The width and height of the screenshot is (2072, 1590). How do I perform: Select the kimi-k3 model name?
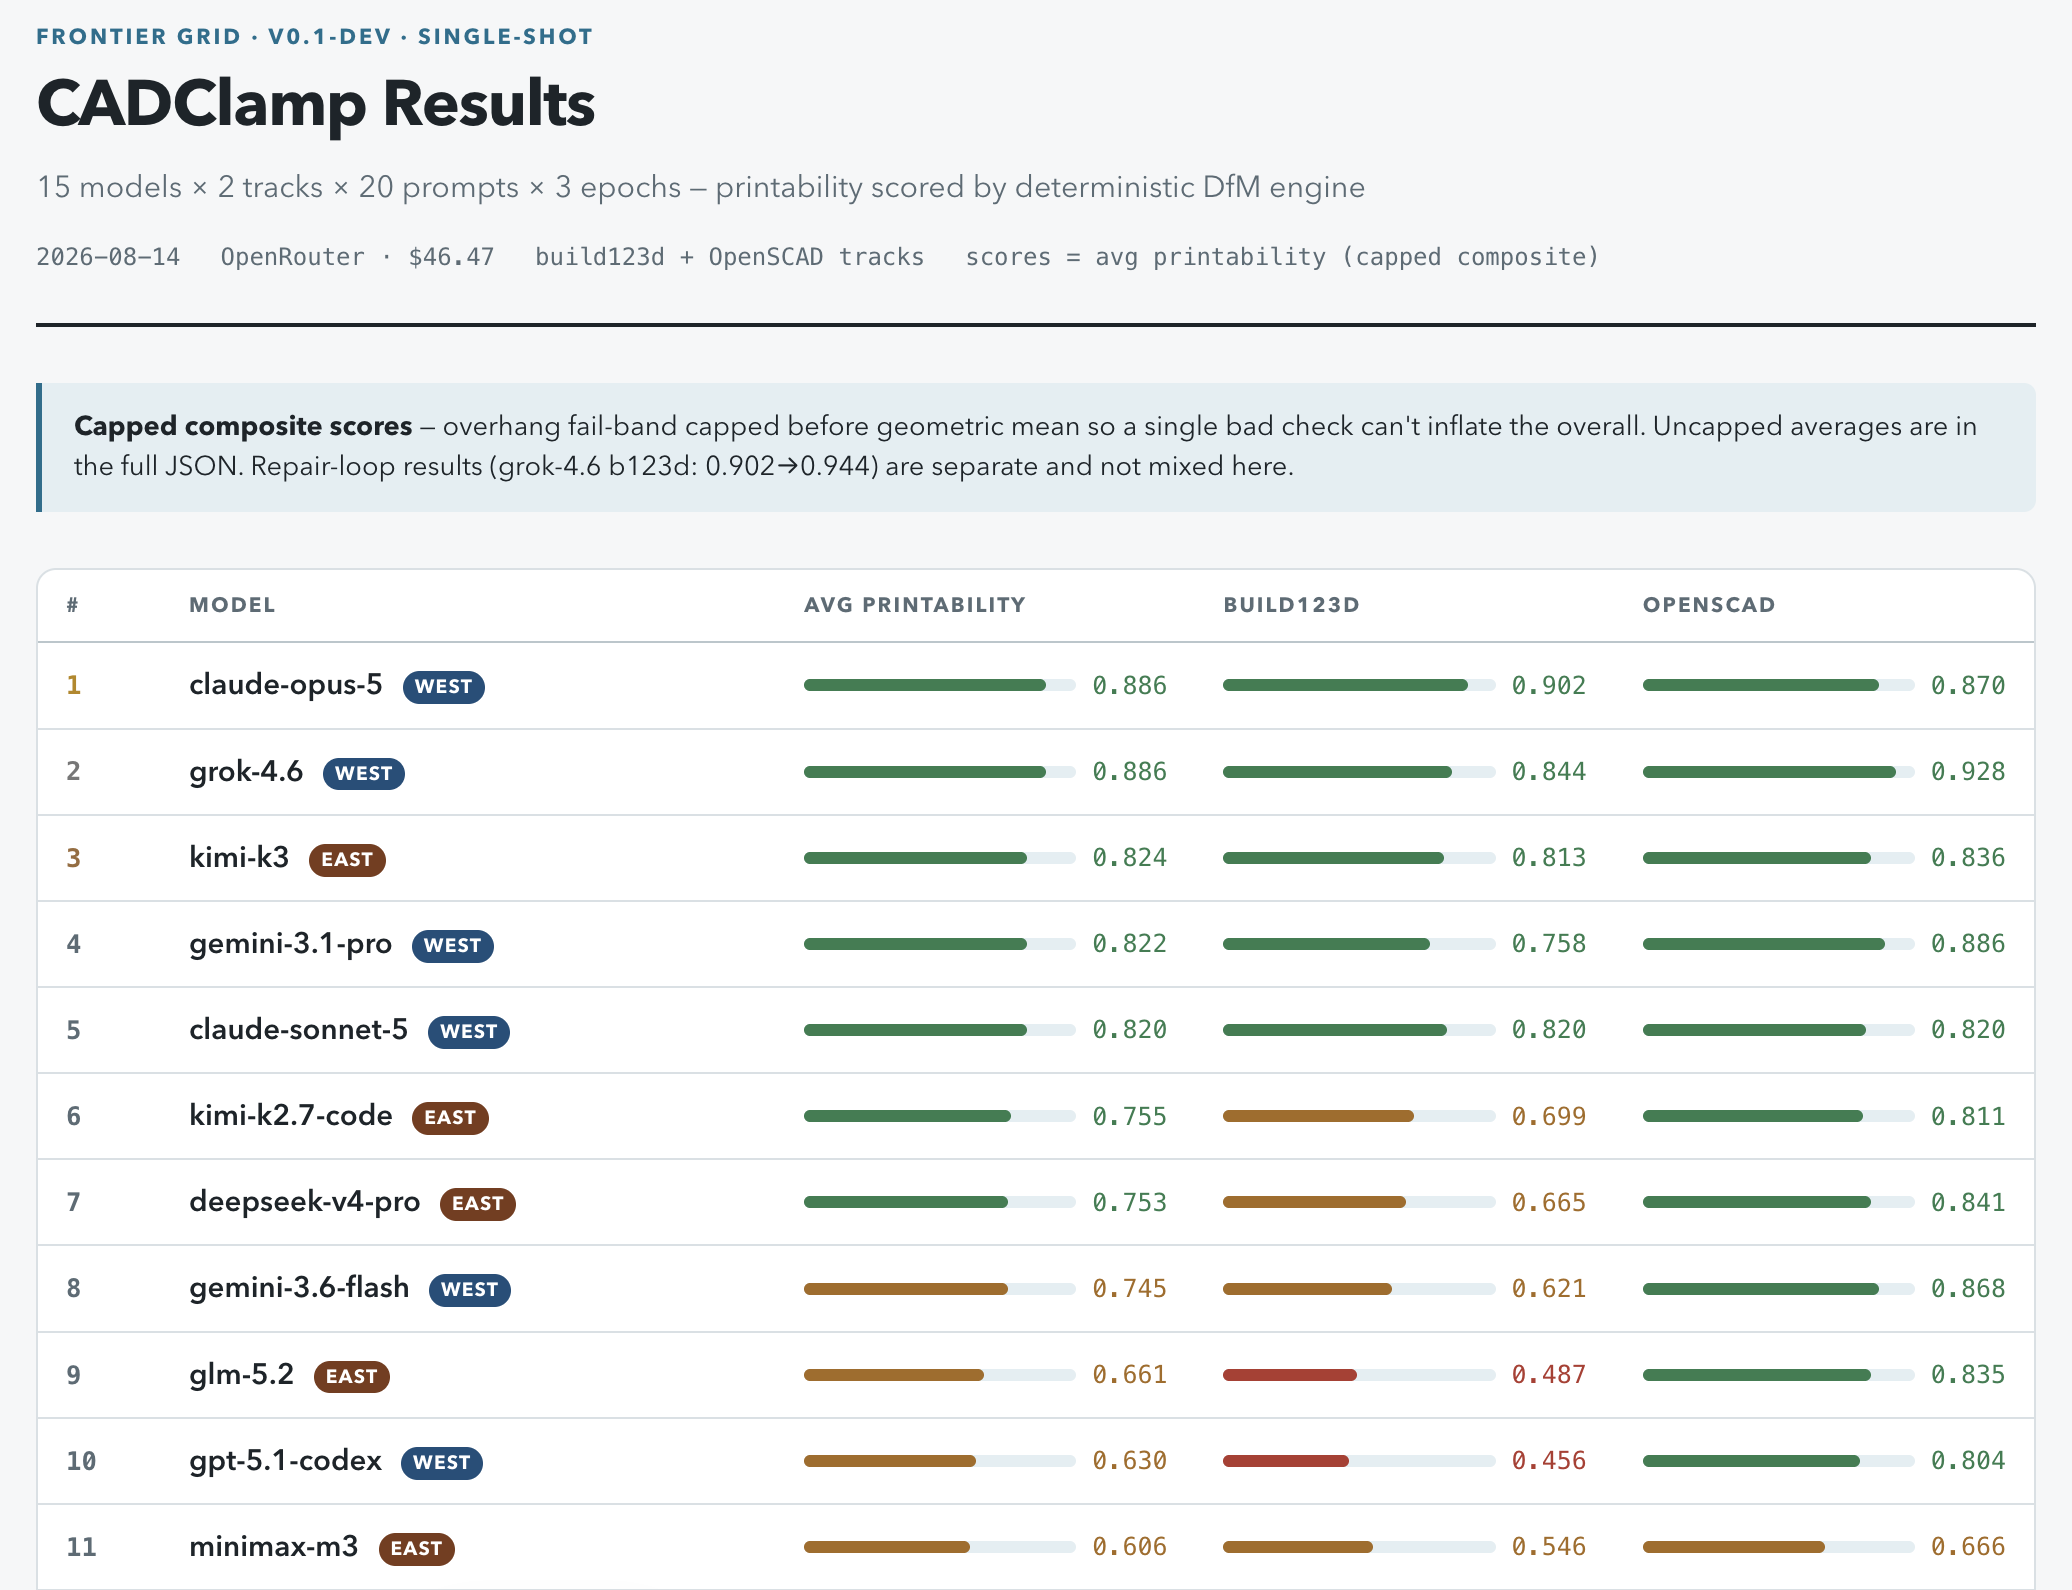(x=239, y=857)
